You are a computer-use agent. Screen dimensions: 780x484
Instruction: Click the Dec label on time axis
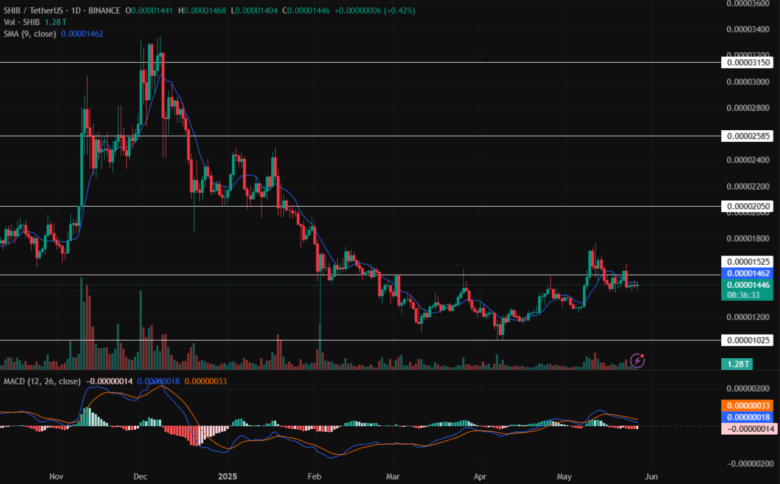click(x=140, y=477)
